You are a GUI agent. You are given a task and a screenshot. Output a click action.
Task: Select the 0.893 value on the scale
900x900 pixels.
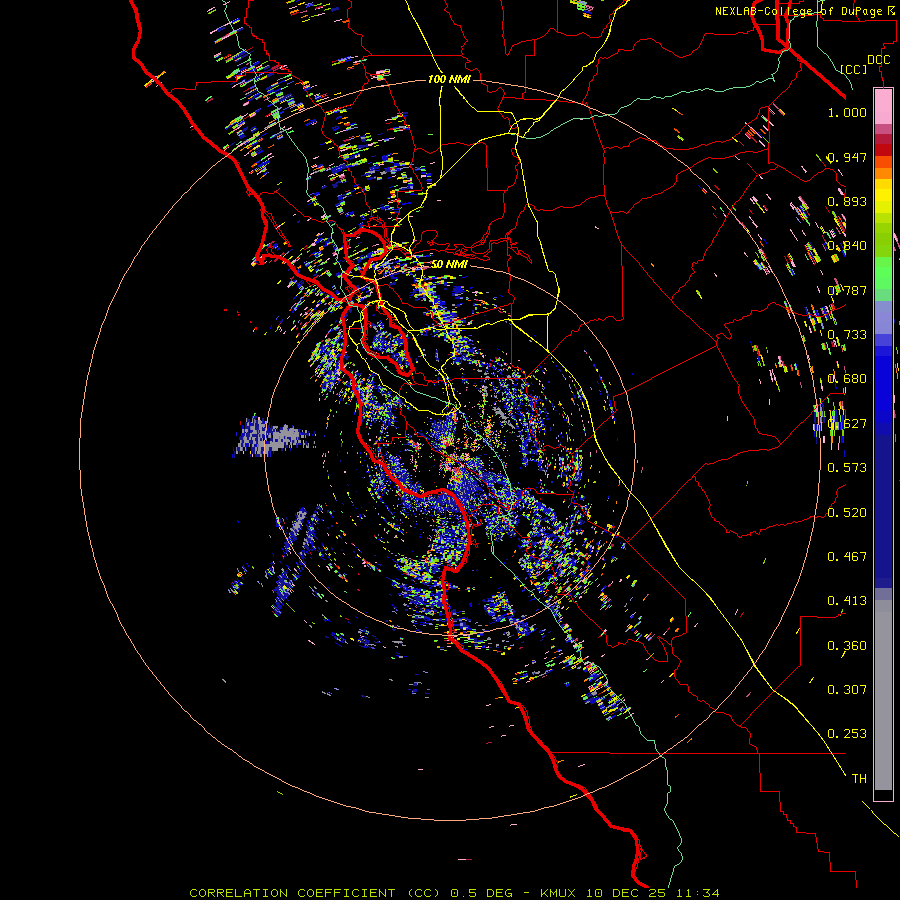pos(847,201)
